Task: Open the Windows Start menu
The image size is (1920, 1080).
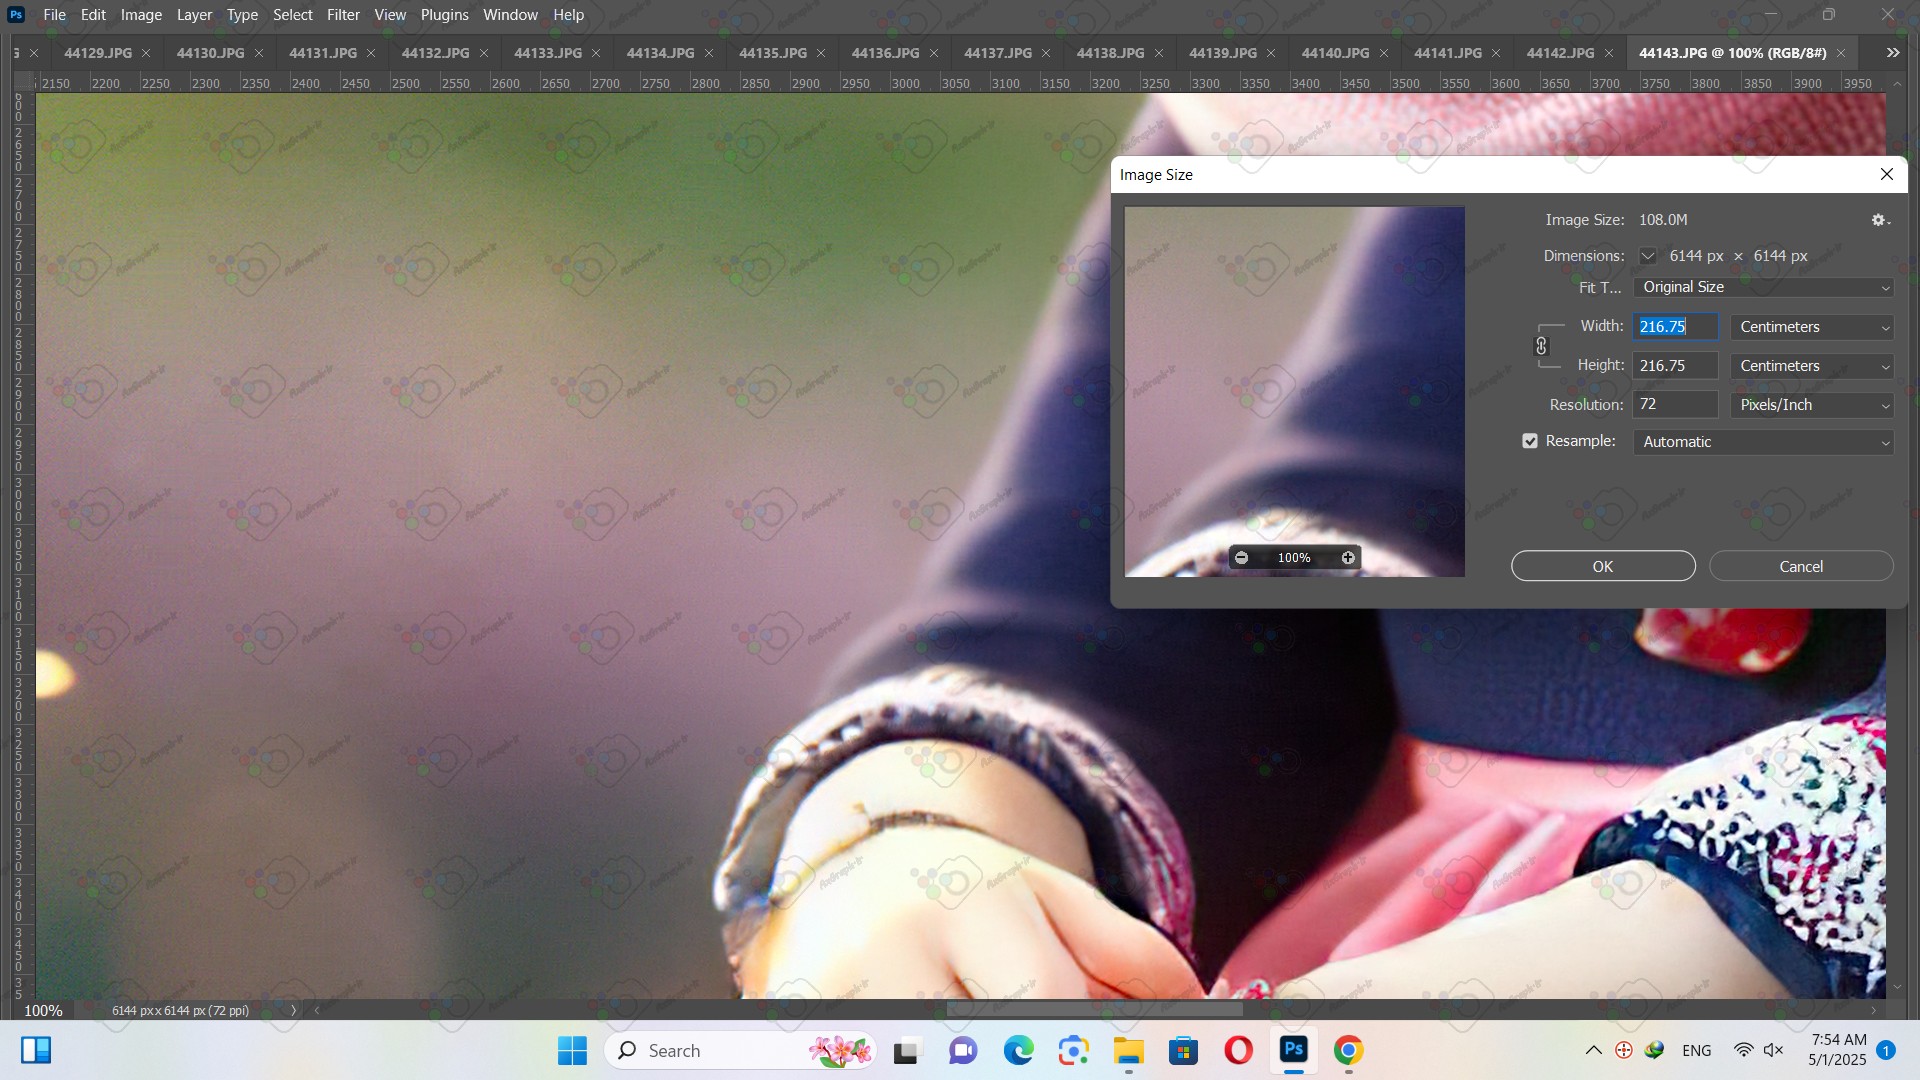Action: tap(572, 1050)
